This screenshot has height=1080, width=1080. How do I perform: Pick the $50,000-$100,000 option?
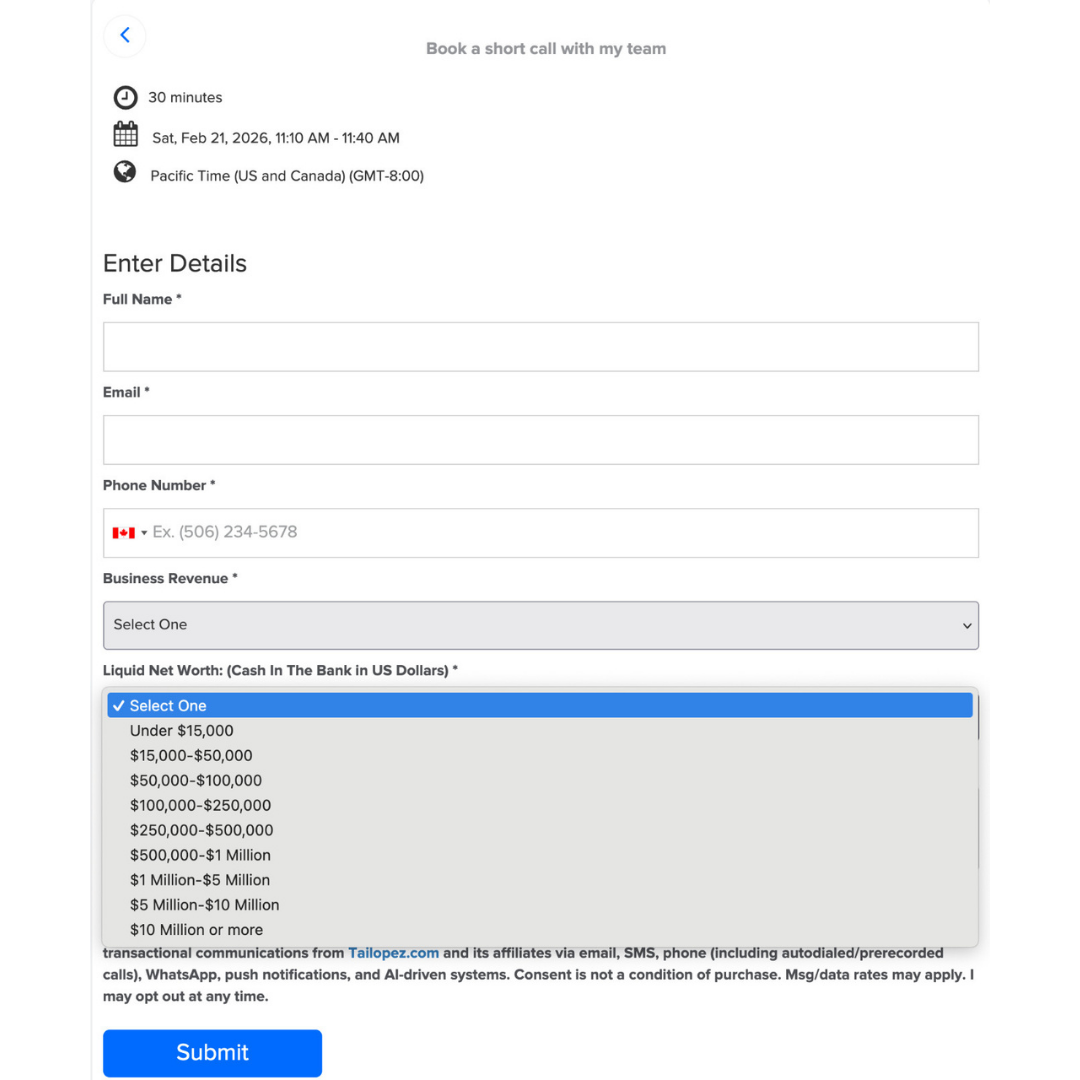pos(540,780)
